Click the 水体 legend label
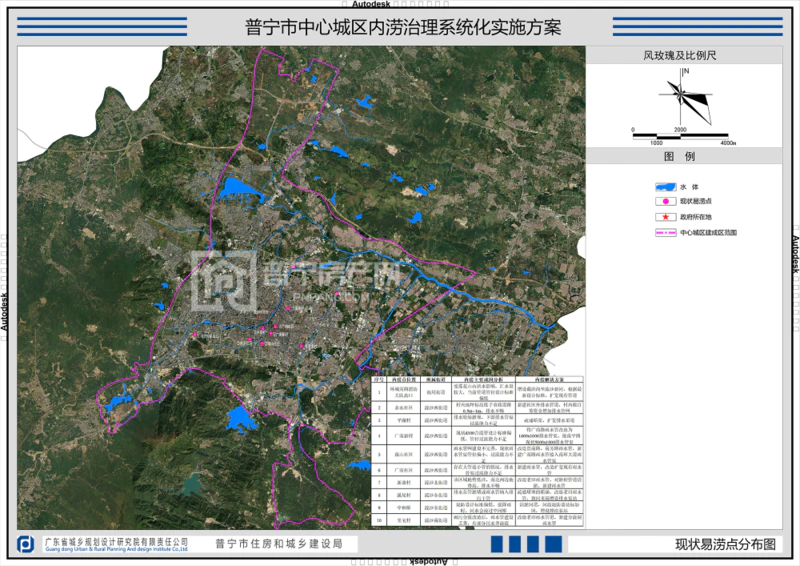 tap(688, 187)
